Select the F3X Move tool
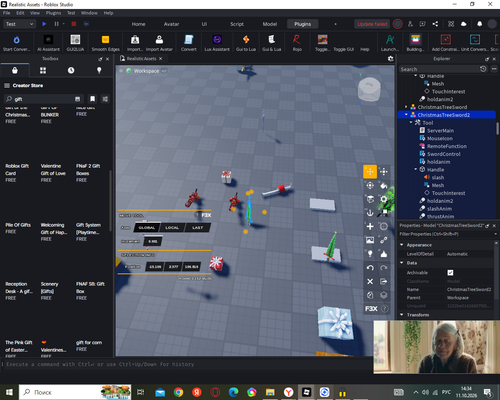The width and height of the screenshot is (500, 400). click(370, 172)
